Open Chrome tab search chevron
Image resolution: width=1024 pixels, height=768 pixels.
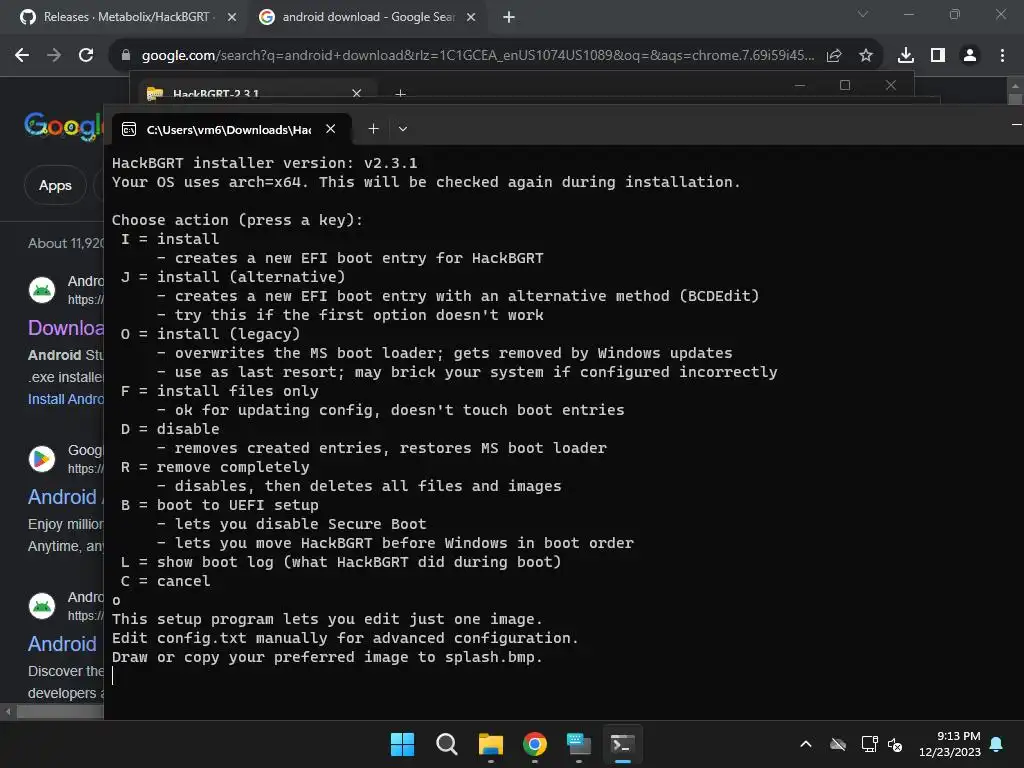click(863, 14)
